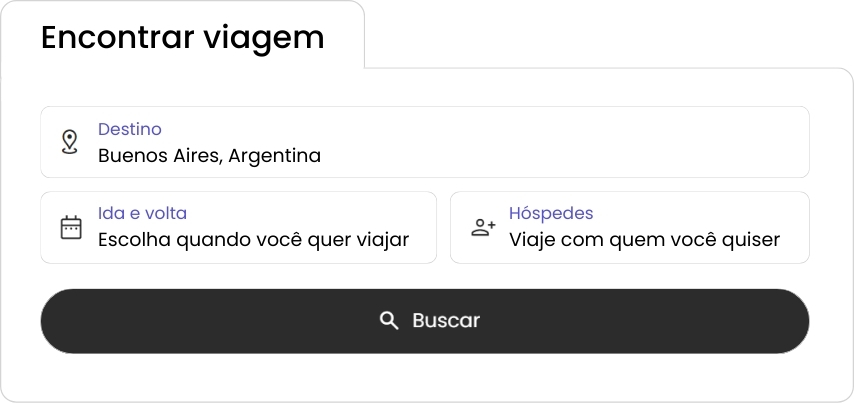Open the Destino destination suggestions field
The height and width of the screenshot is (403, 854).
(424, 142)
